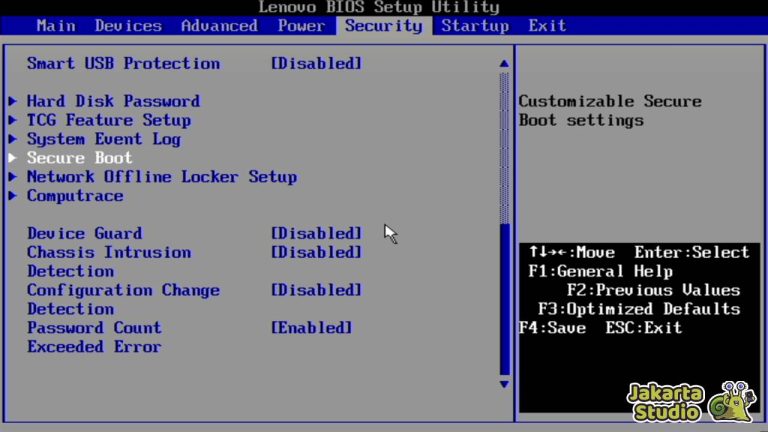
Task: Open Network Offline Locker Setup
Action: pos(162,177)
